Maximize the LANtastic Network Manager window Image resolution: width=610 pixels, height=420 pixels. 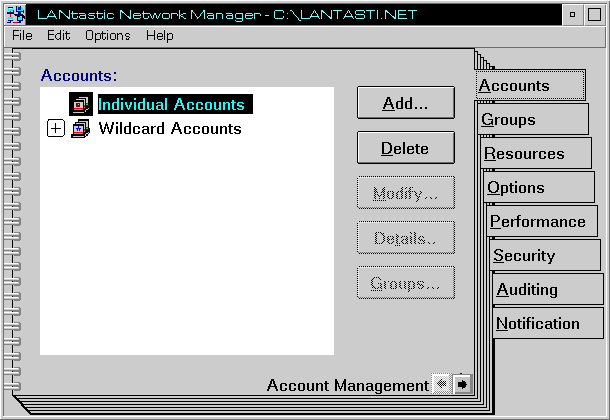tap(594, 15)
